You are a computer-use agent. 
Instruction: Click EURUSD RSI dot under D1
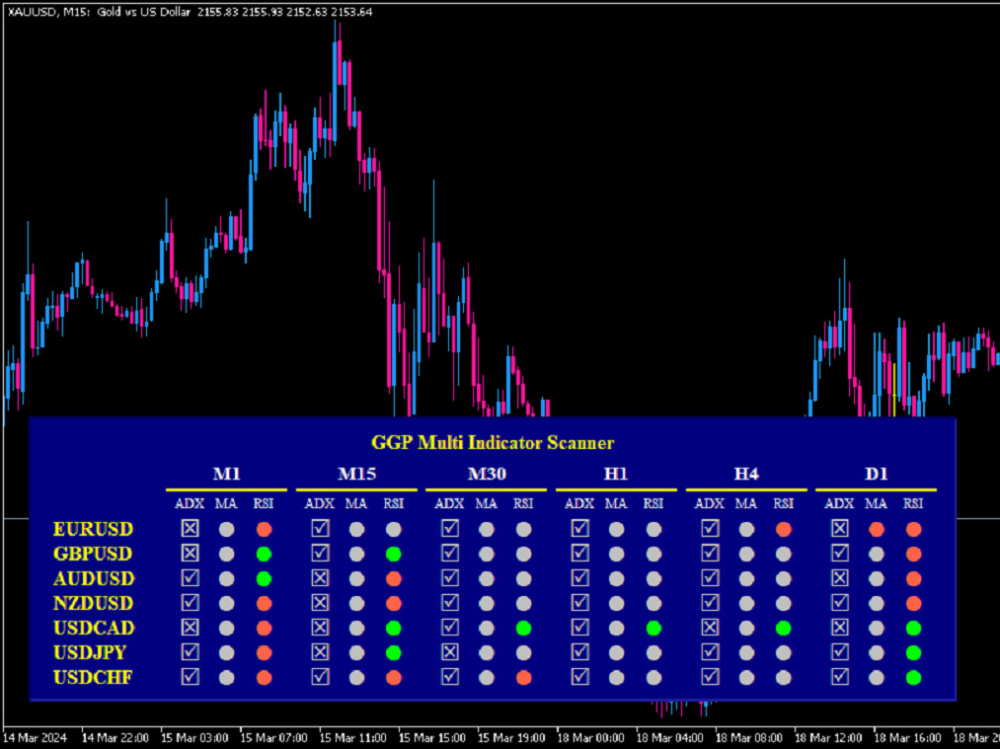click(x=914, y=529)
